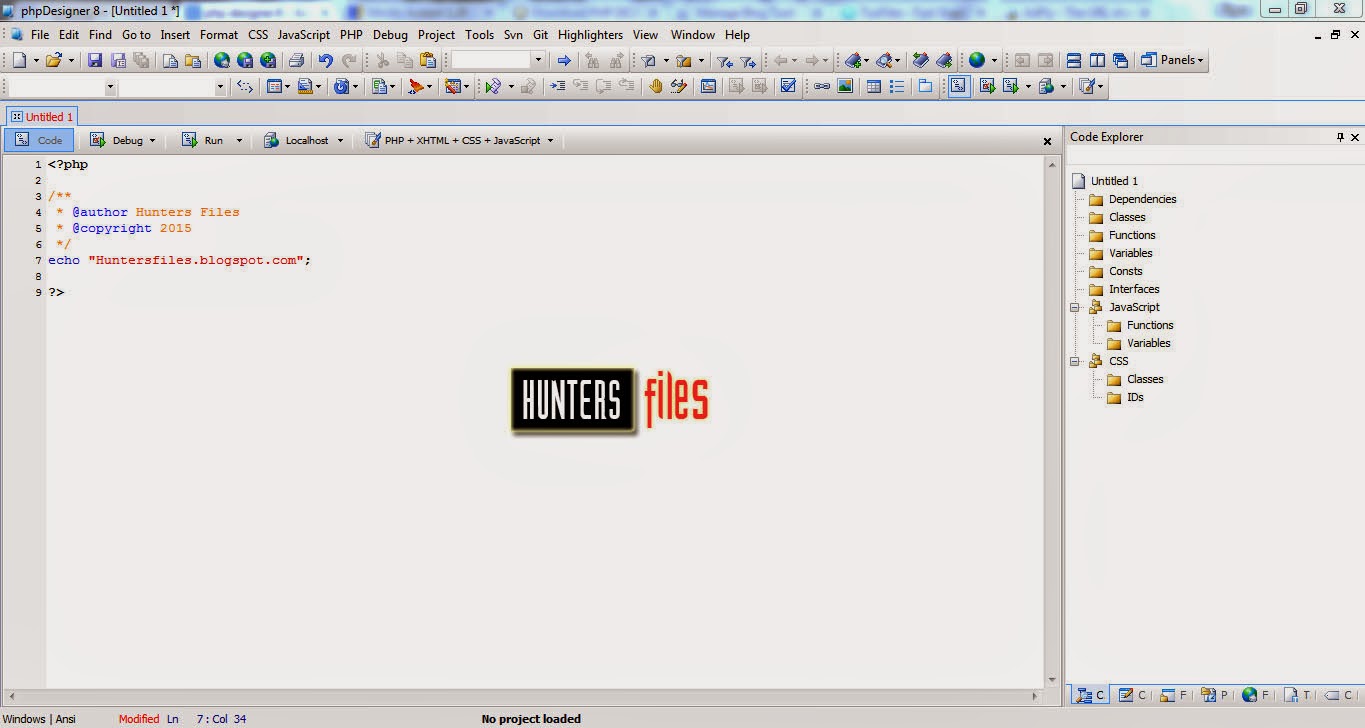The image size is (1365, 728).
Task: Click in the toolbar search input field
Action: pyautogui.click(x=490, y=60)
